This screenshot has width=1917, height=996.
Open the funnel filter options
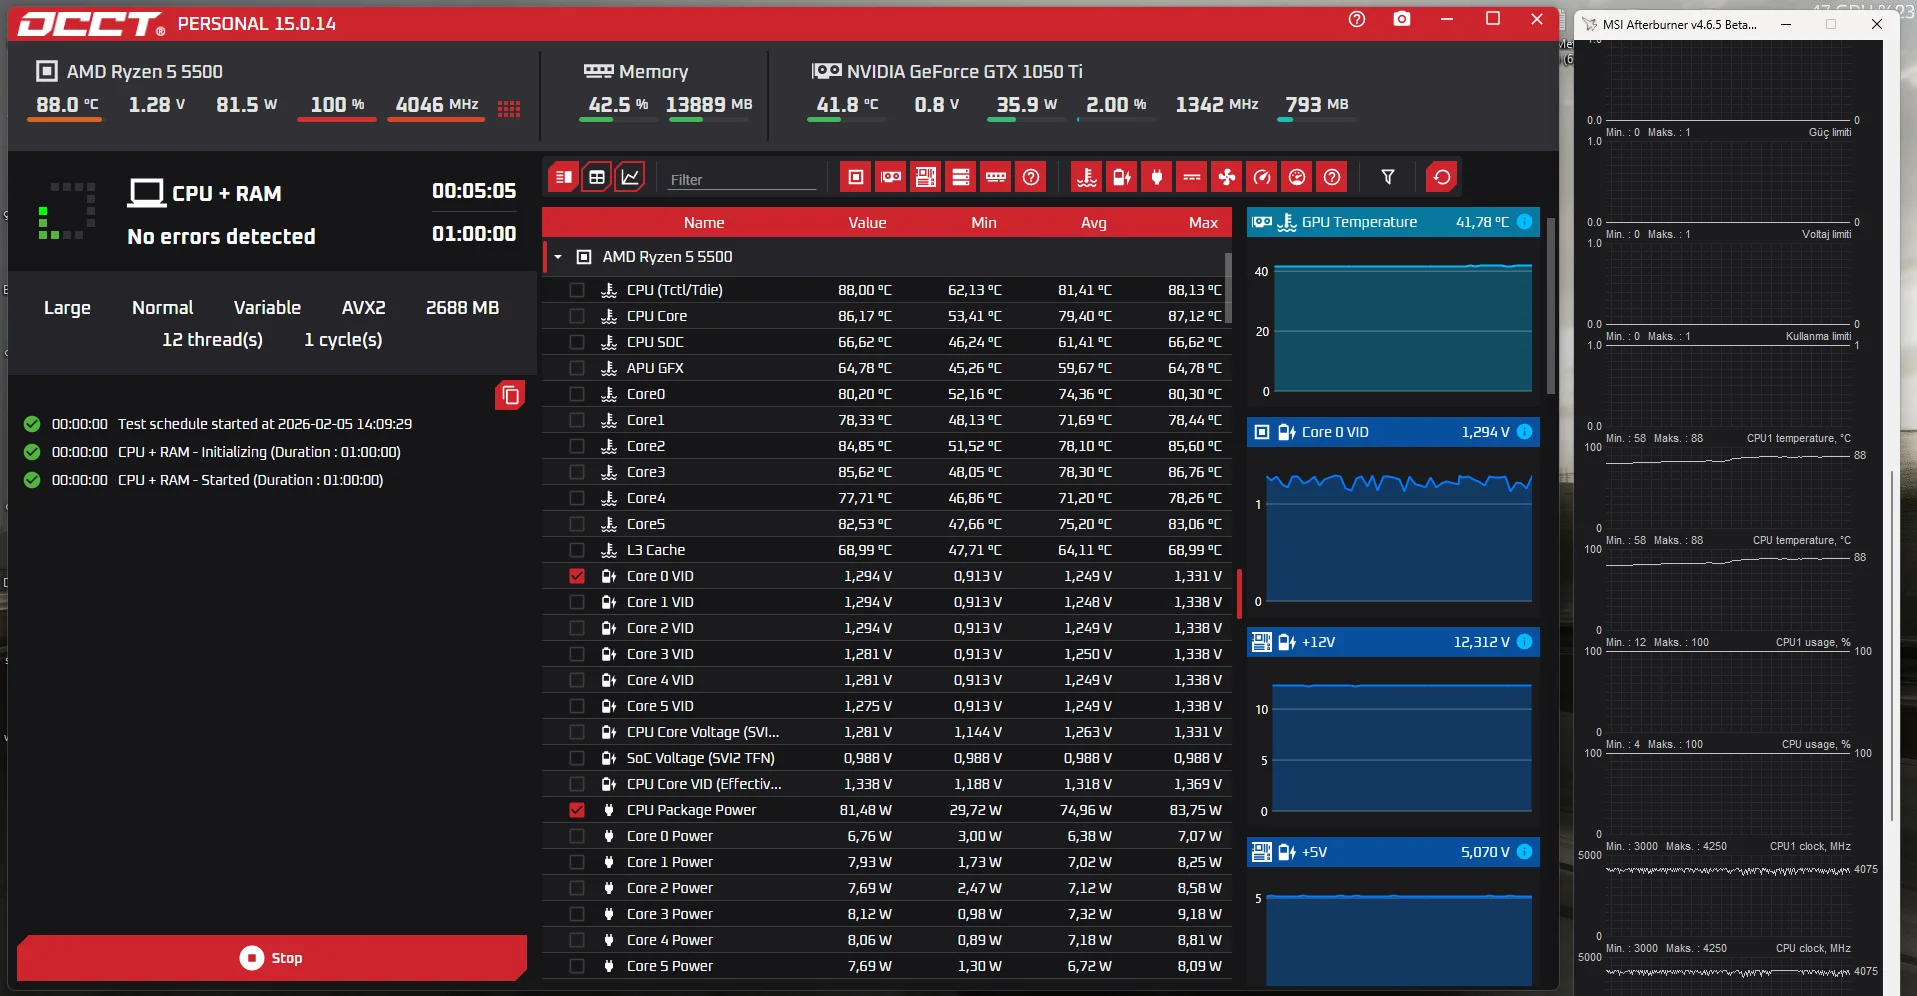click(x=1388, y=178)
